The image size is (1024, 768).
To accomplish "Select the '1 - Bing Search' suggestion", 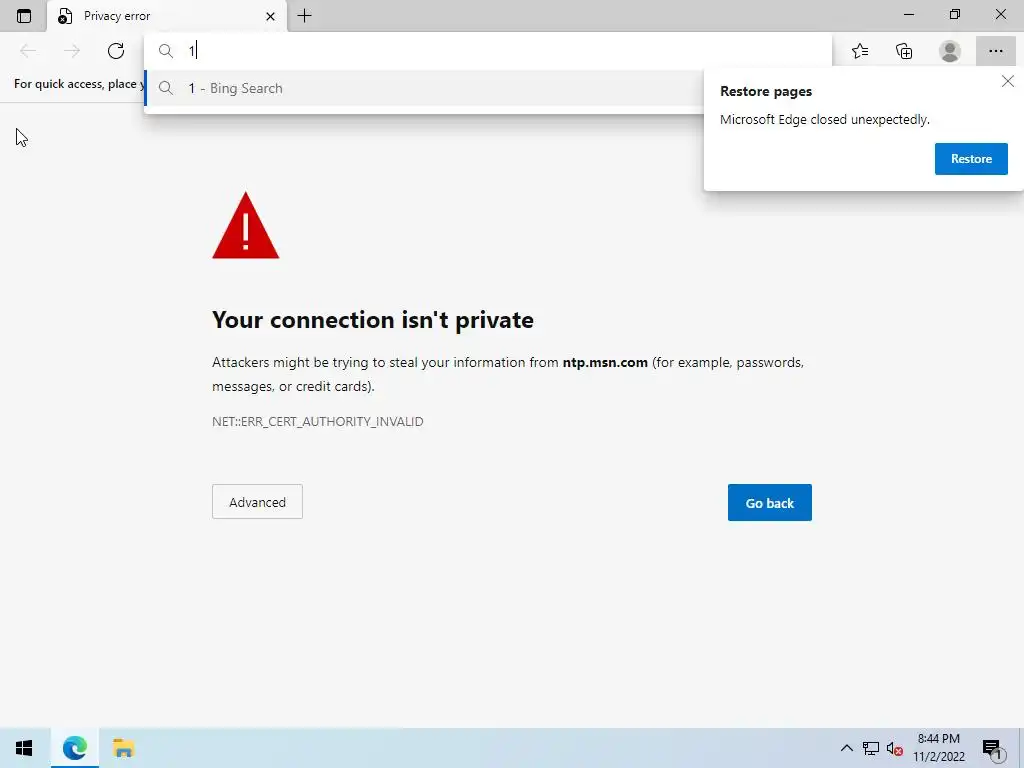I will [x=424, y=88].
